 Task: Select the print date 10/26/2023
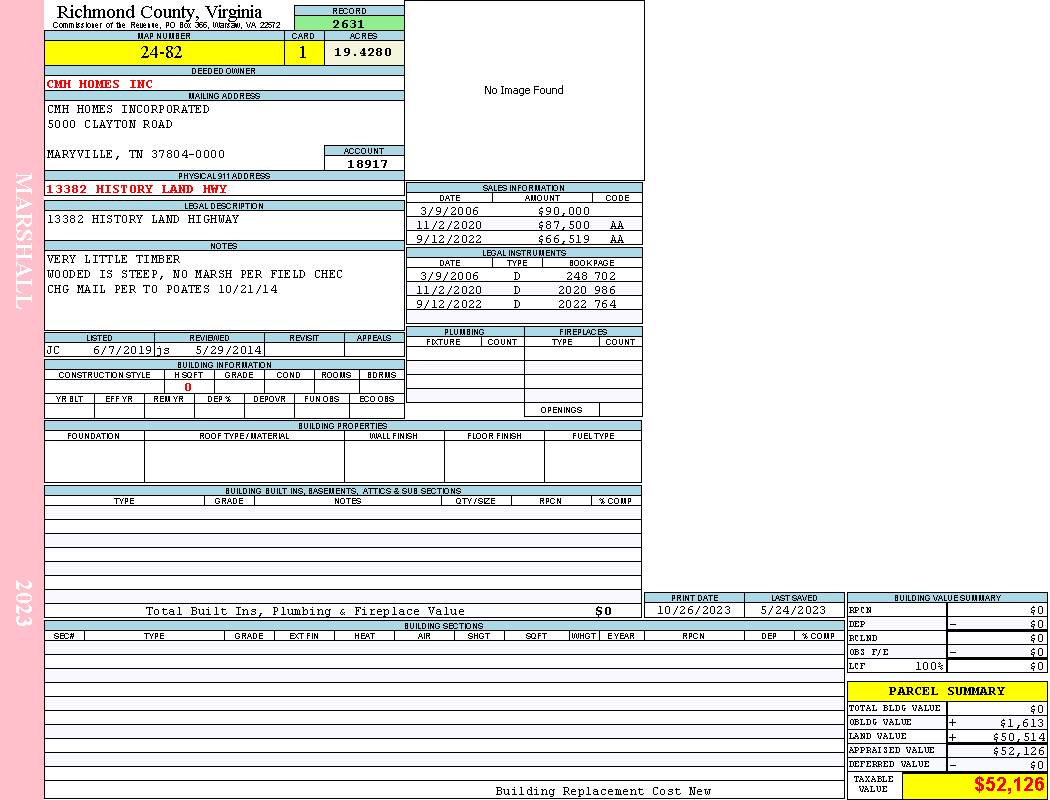[694, 610]
